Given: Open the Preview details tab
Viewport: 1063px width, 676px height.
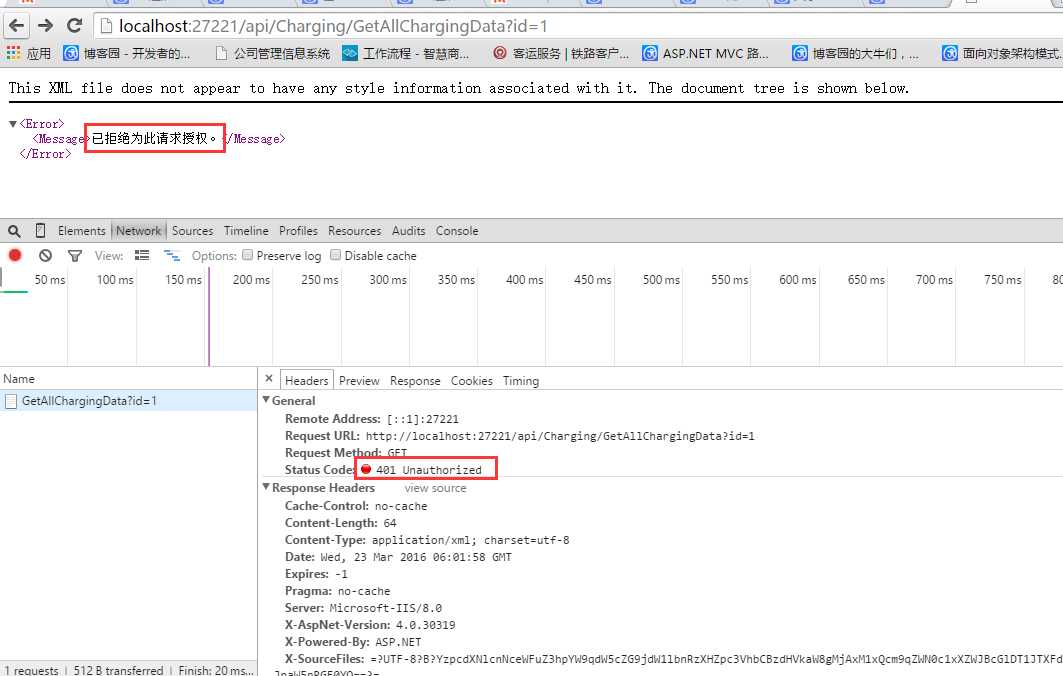Looking at the screenshot, I should (359, 381).
